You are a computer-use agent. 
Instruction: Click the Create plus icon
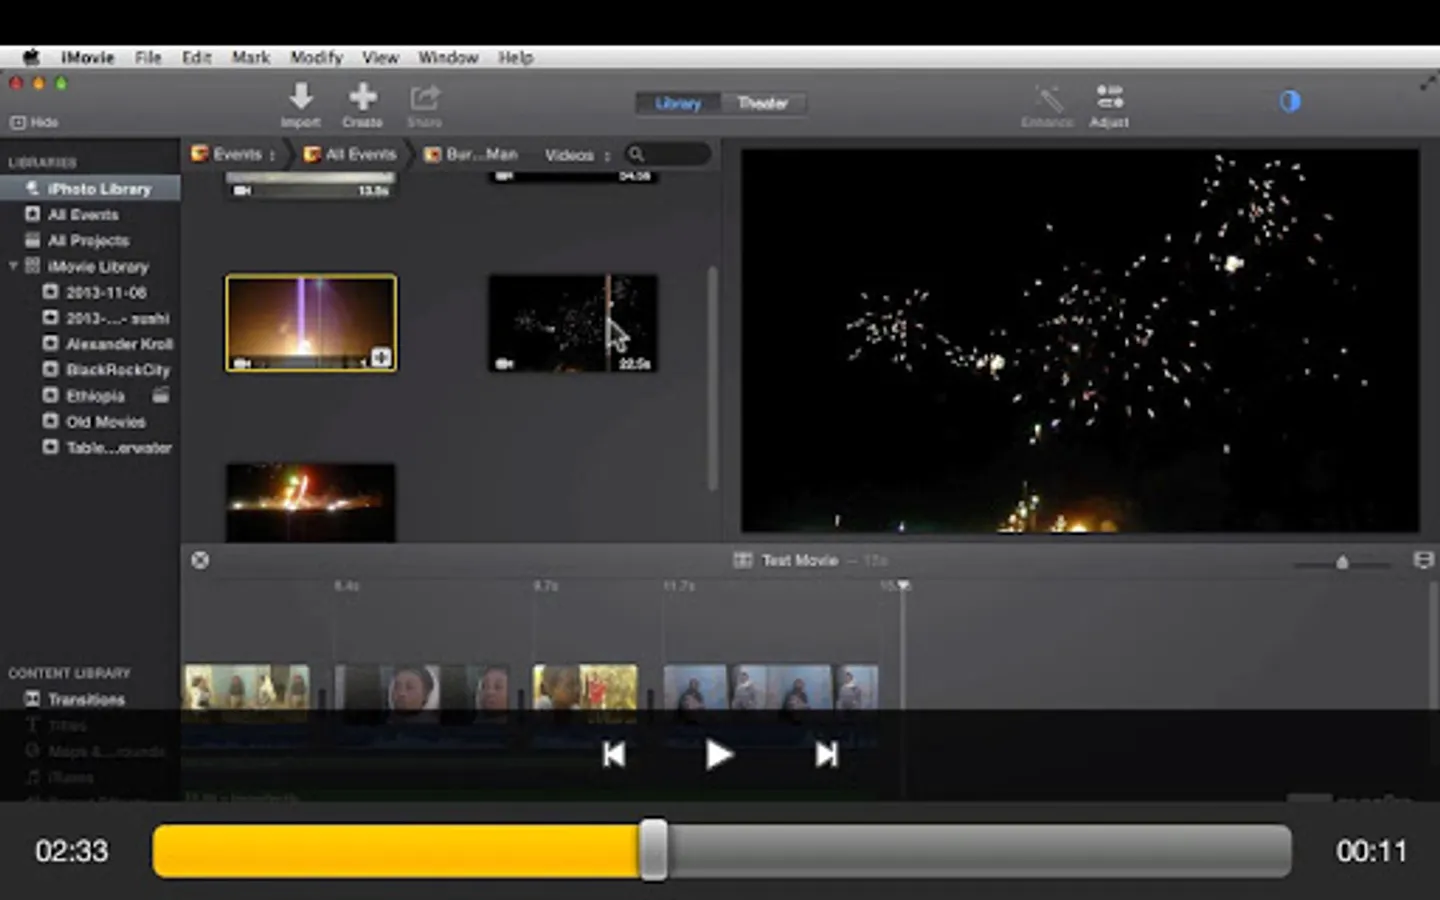362,98
